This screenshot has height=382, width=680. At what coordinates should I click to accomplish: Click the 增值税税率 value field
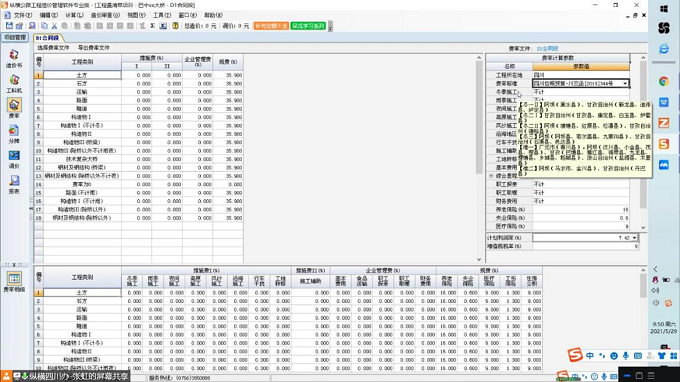point(585,246)
